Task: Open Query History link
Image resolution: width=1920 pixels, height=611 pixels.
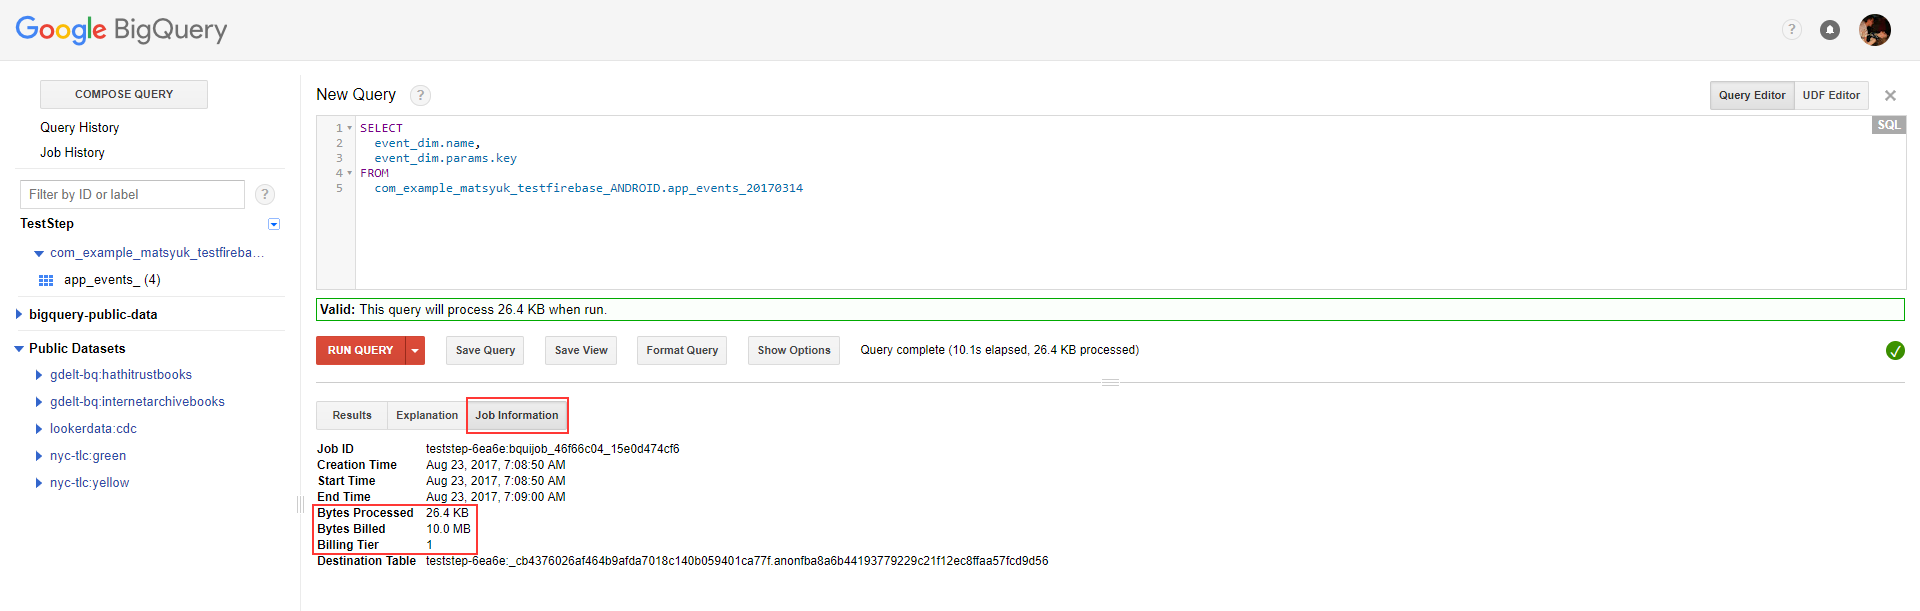Action: pos(79,127)
